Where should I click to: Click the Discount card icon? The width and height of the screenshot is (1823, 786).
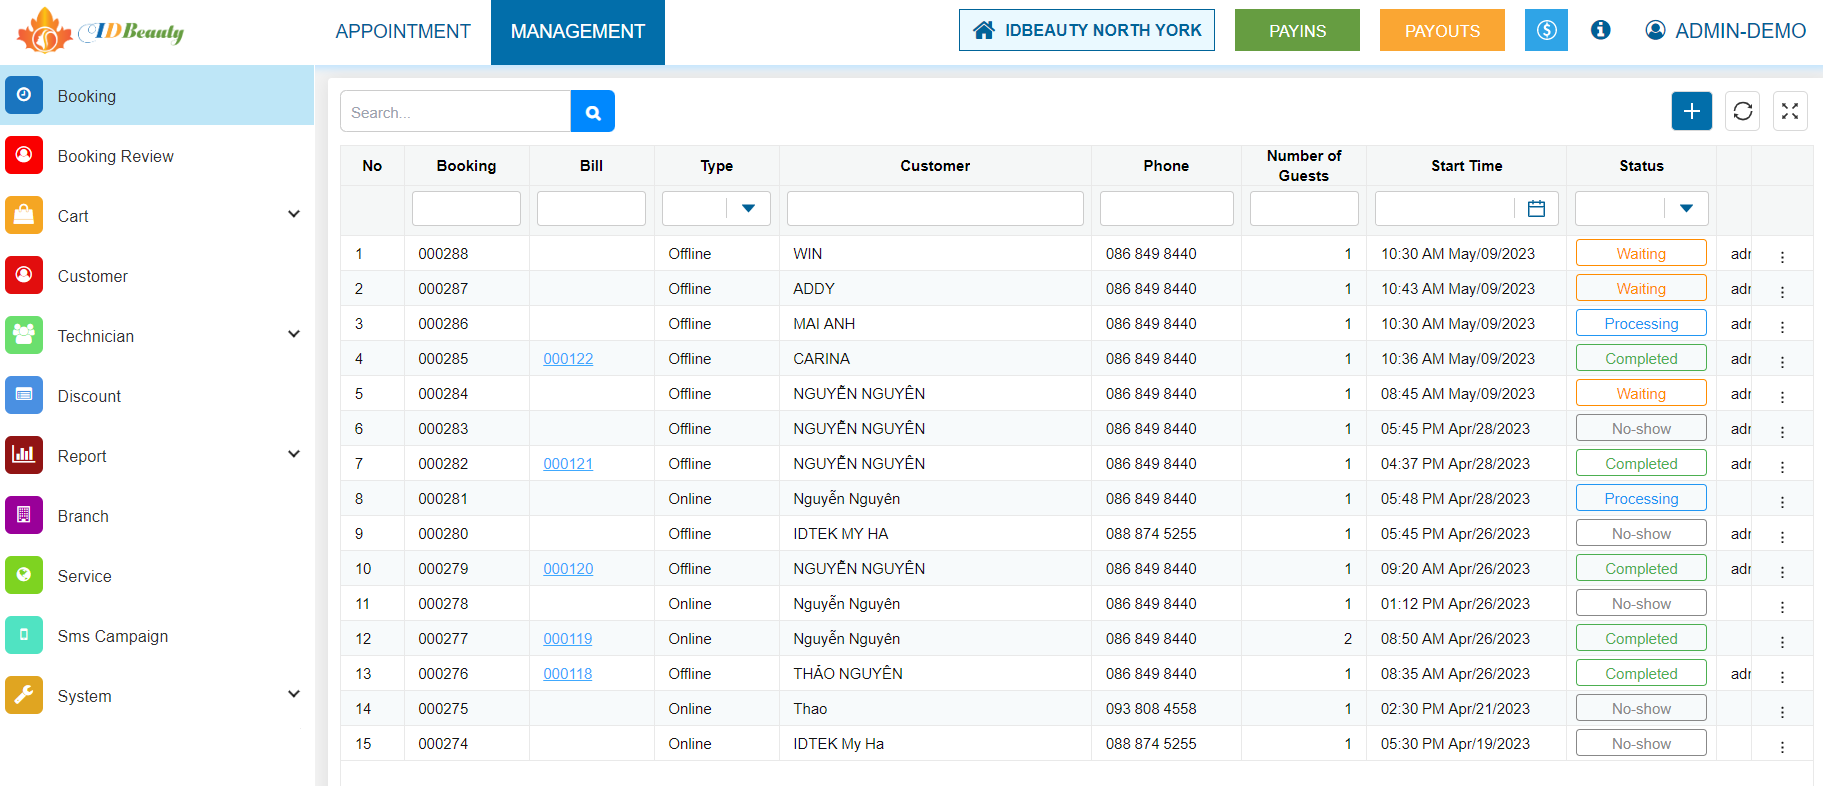24,395
